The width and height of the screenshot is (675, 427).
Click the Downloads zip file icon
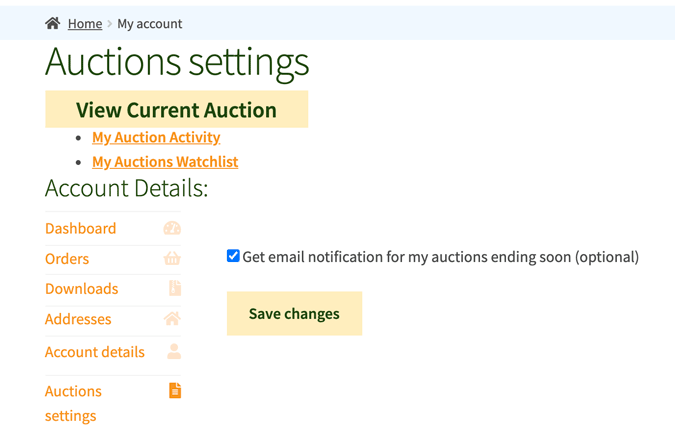point(175,288)
